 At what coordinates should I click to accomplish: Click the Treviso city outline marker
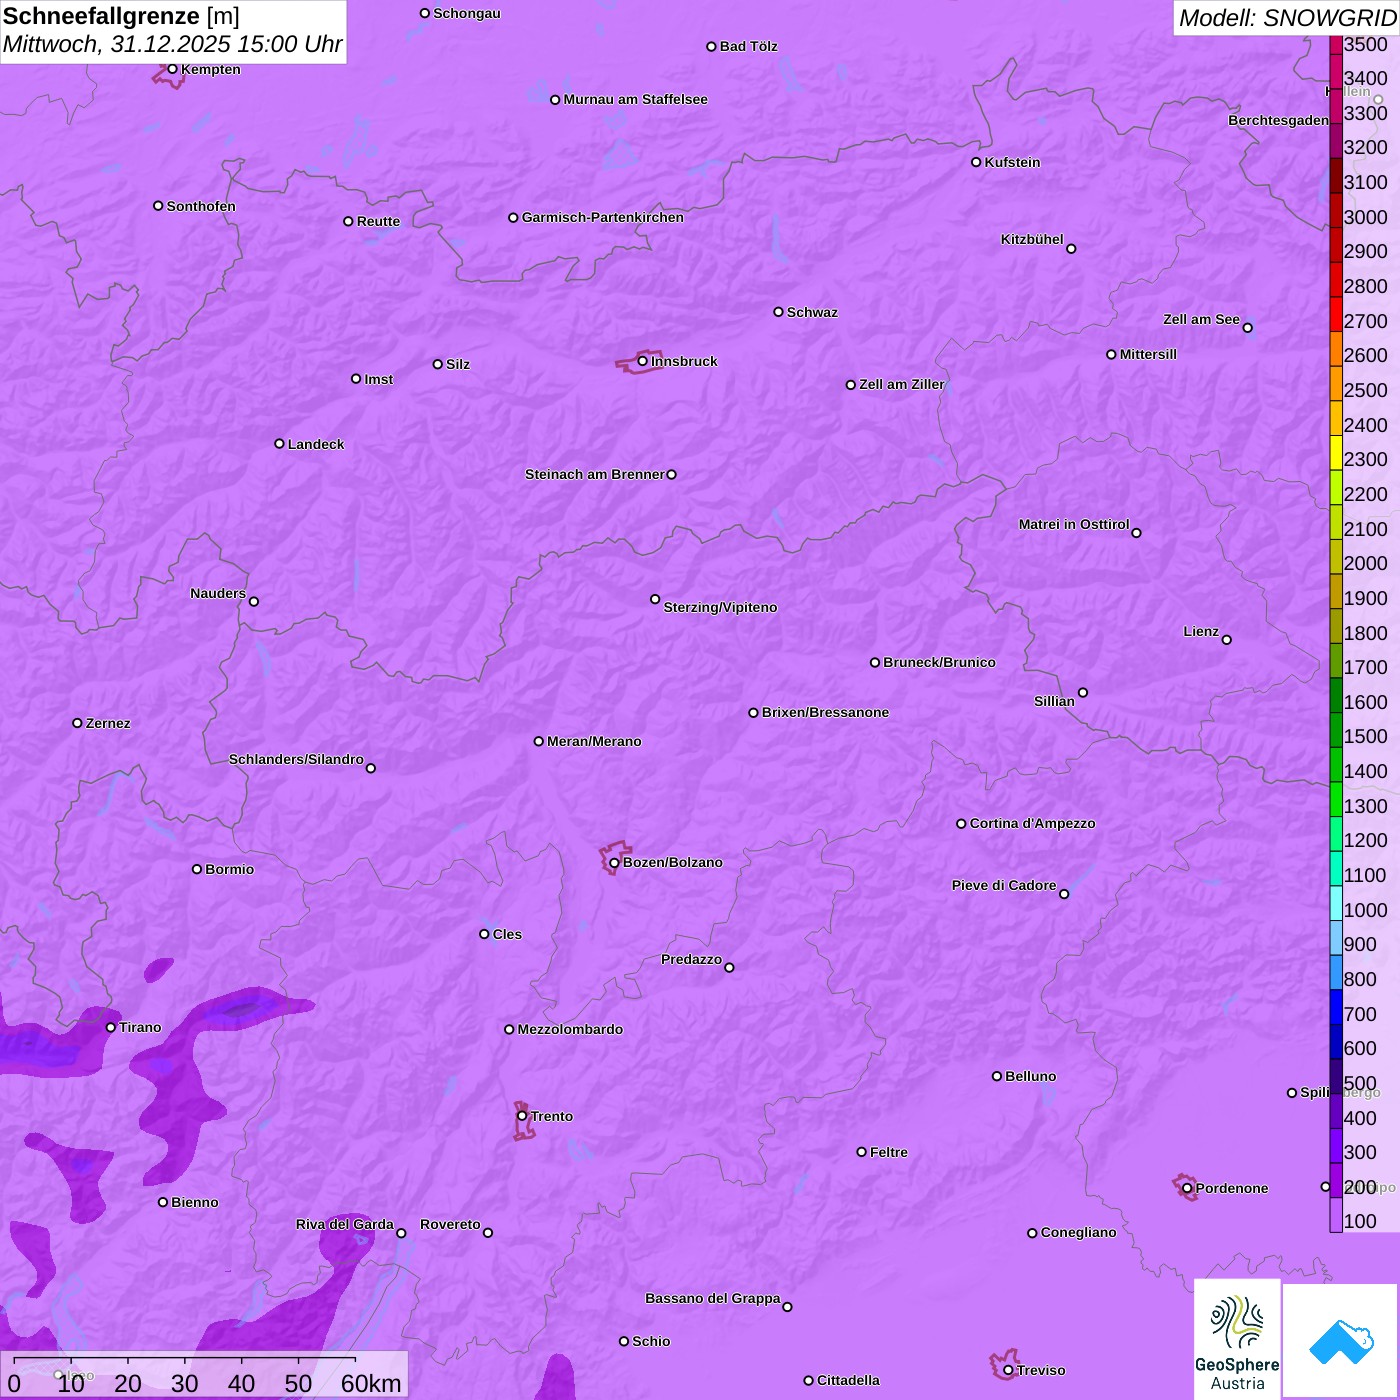point(1004,1364)
